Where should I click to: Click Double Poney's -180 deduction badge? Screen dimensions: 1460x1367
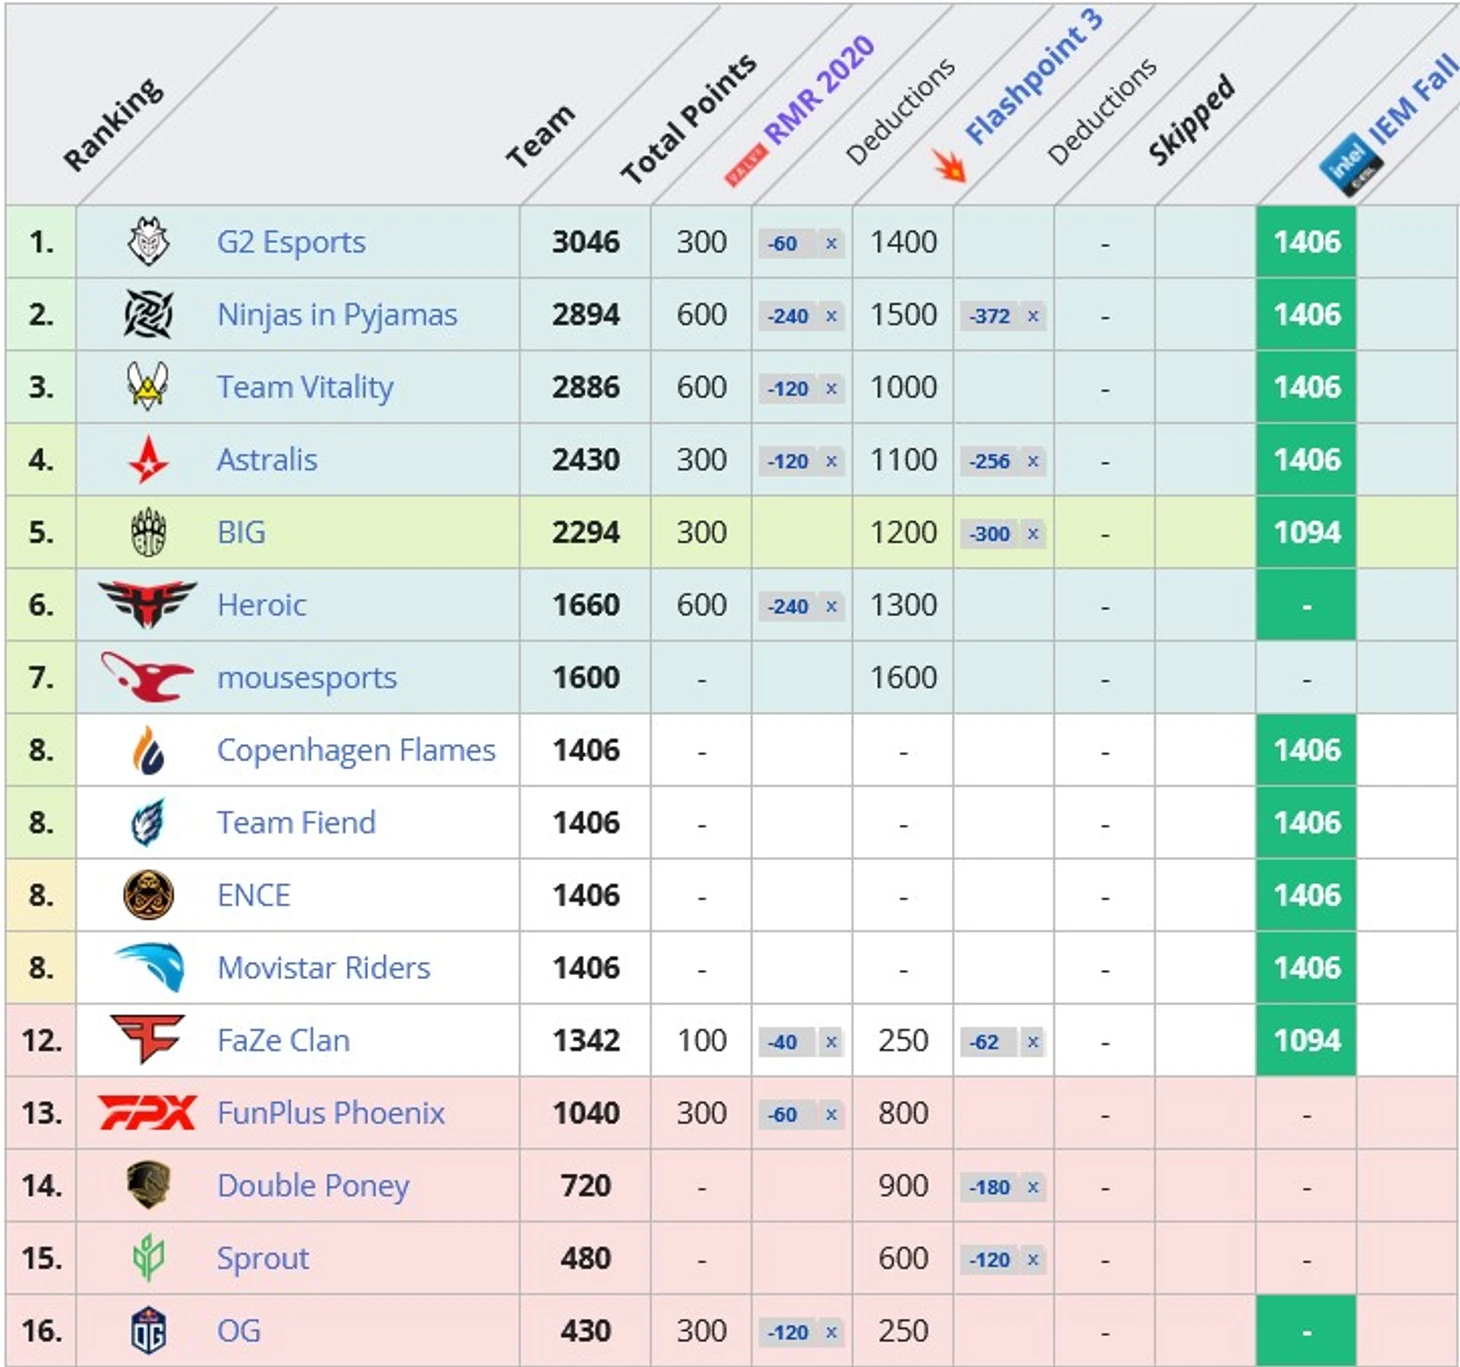pos(1002,1187)
